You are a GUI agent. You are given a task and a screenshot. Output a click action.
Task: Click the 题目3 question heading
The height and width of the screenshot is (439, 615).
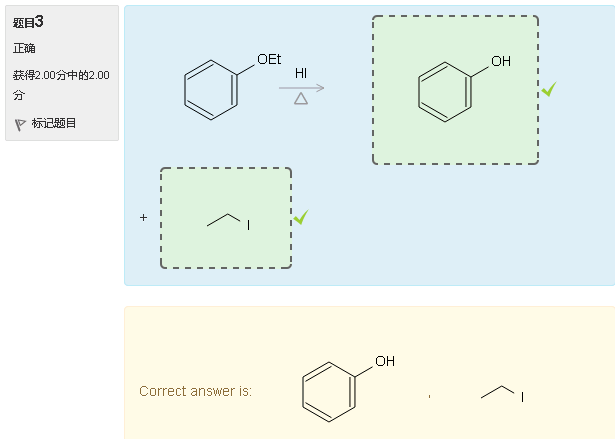(x=28, y=22)
